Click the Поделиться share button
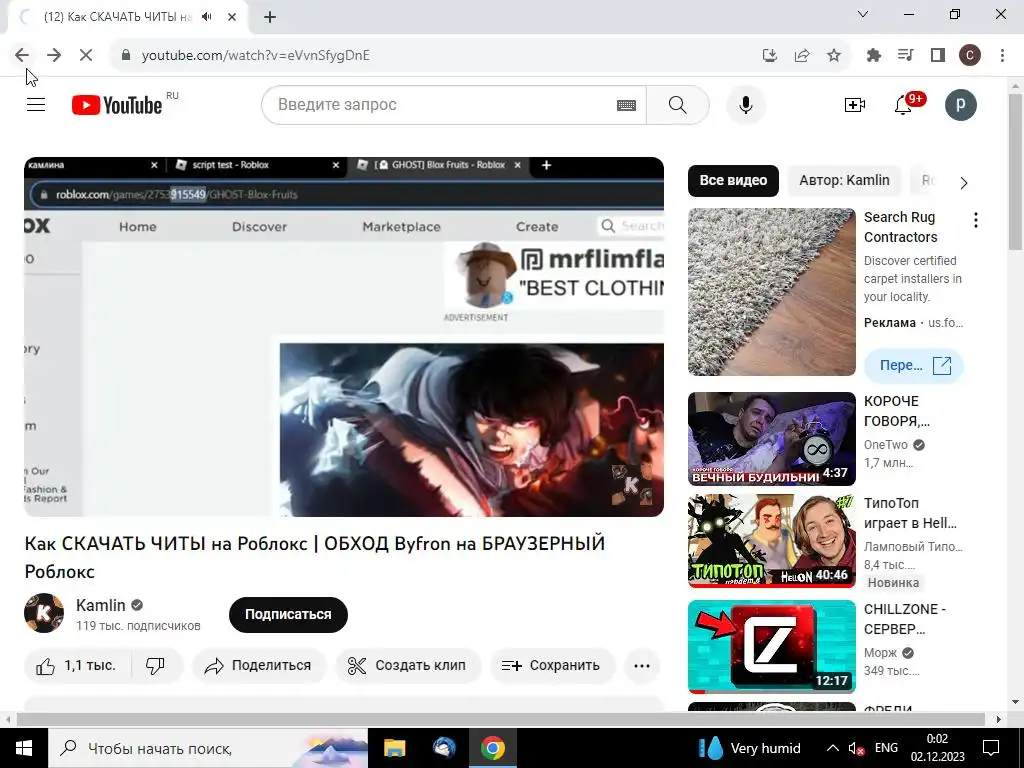Screen dimensions: 1024x768 [259, 665]
